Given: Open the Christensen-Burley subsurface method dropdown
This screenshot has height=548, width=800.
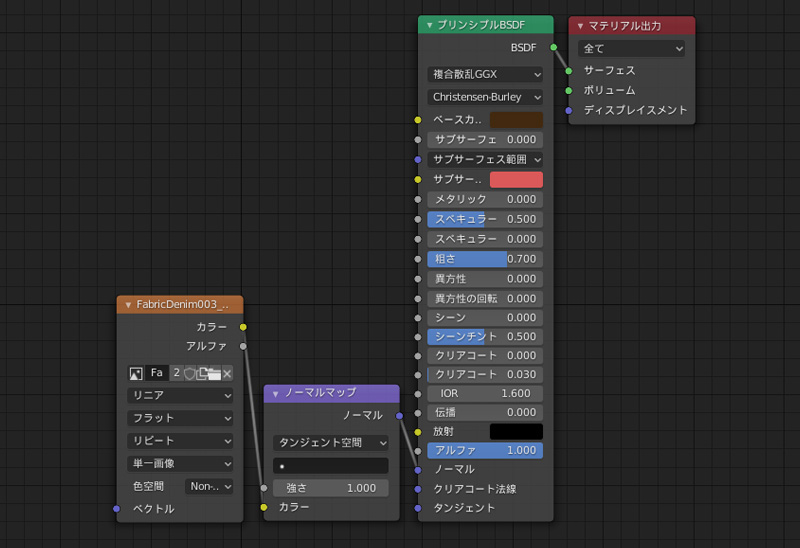Looking at the screenshot, I should click(x=485, y=98).
